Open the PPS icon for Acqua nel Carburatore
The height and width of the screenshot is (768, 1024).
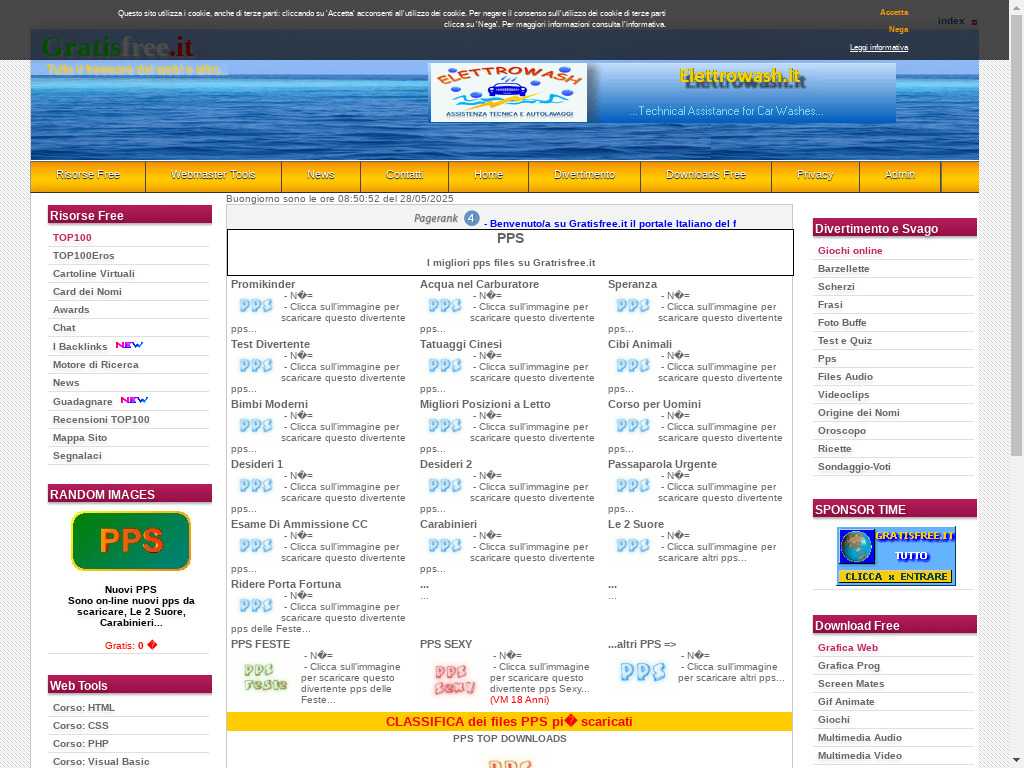pos(445,306)
